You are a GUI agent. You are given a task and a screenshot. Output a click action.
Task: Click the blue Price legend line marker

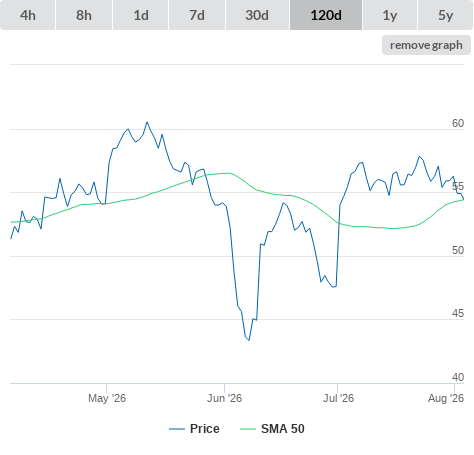tap(177, 429)
